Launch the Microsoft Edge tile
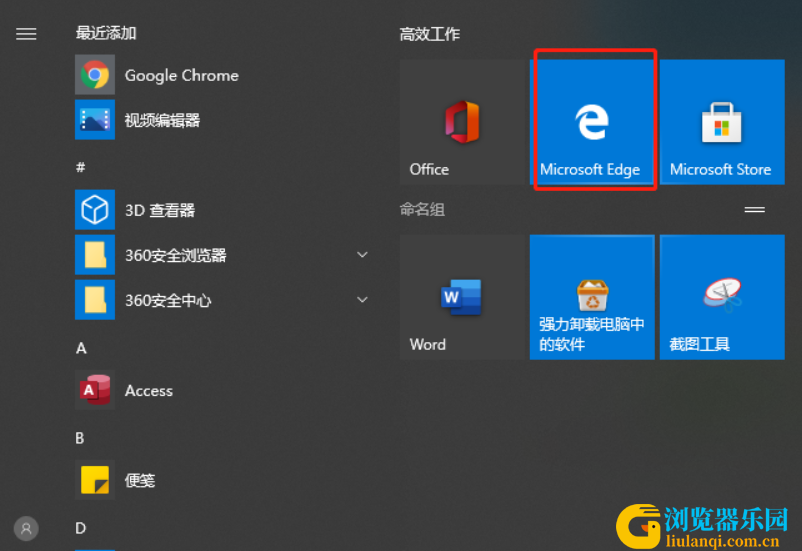 pyautogui.click(x=592, y=122)
